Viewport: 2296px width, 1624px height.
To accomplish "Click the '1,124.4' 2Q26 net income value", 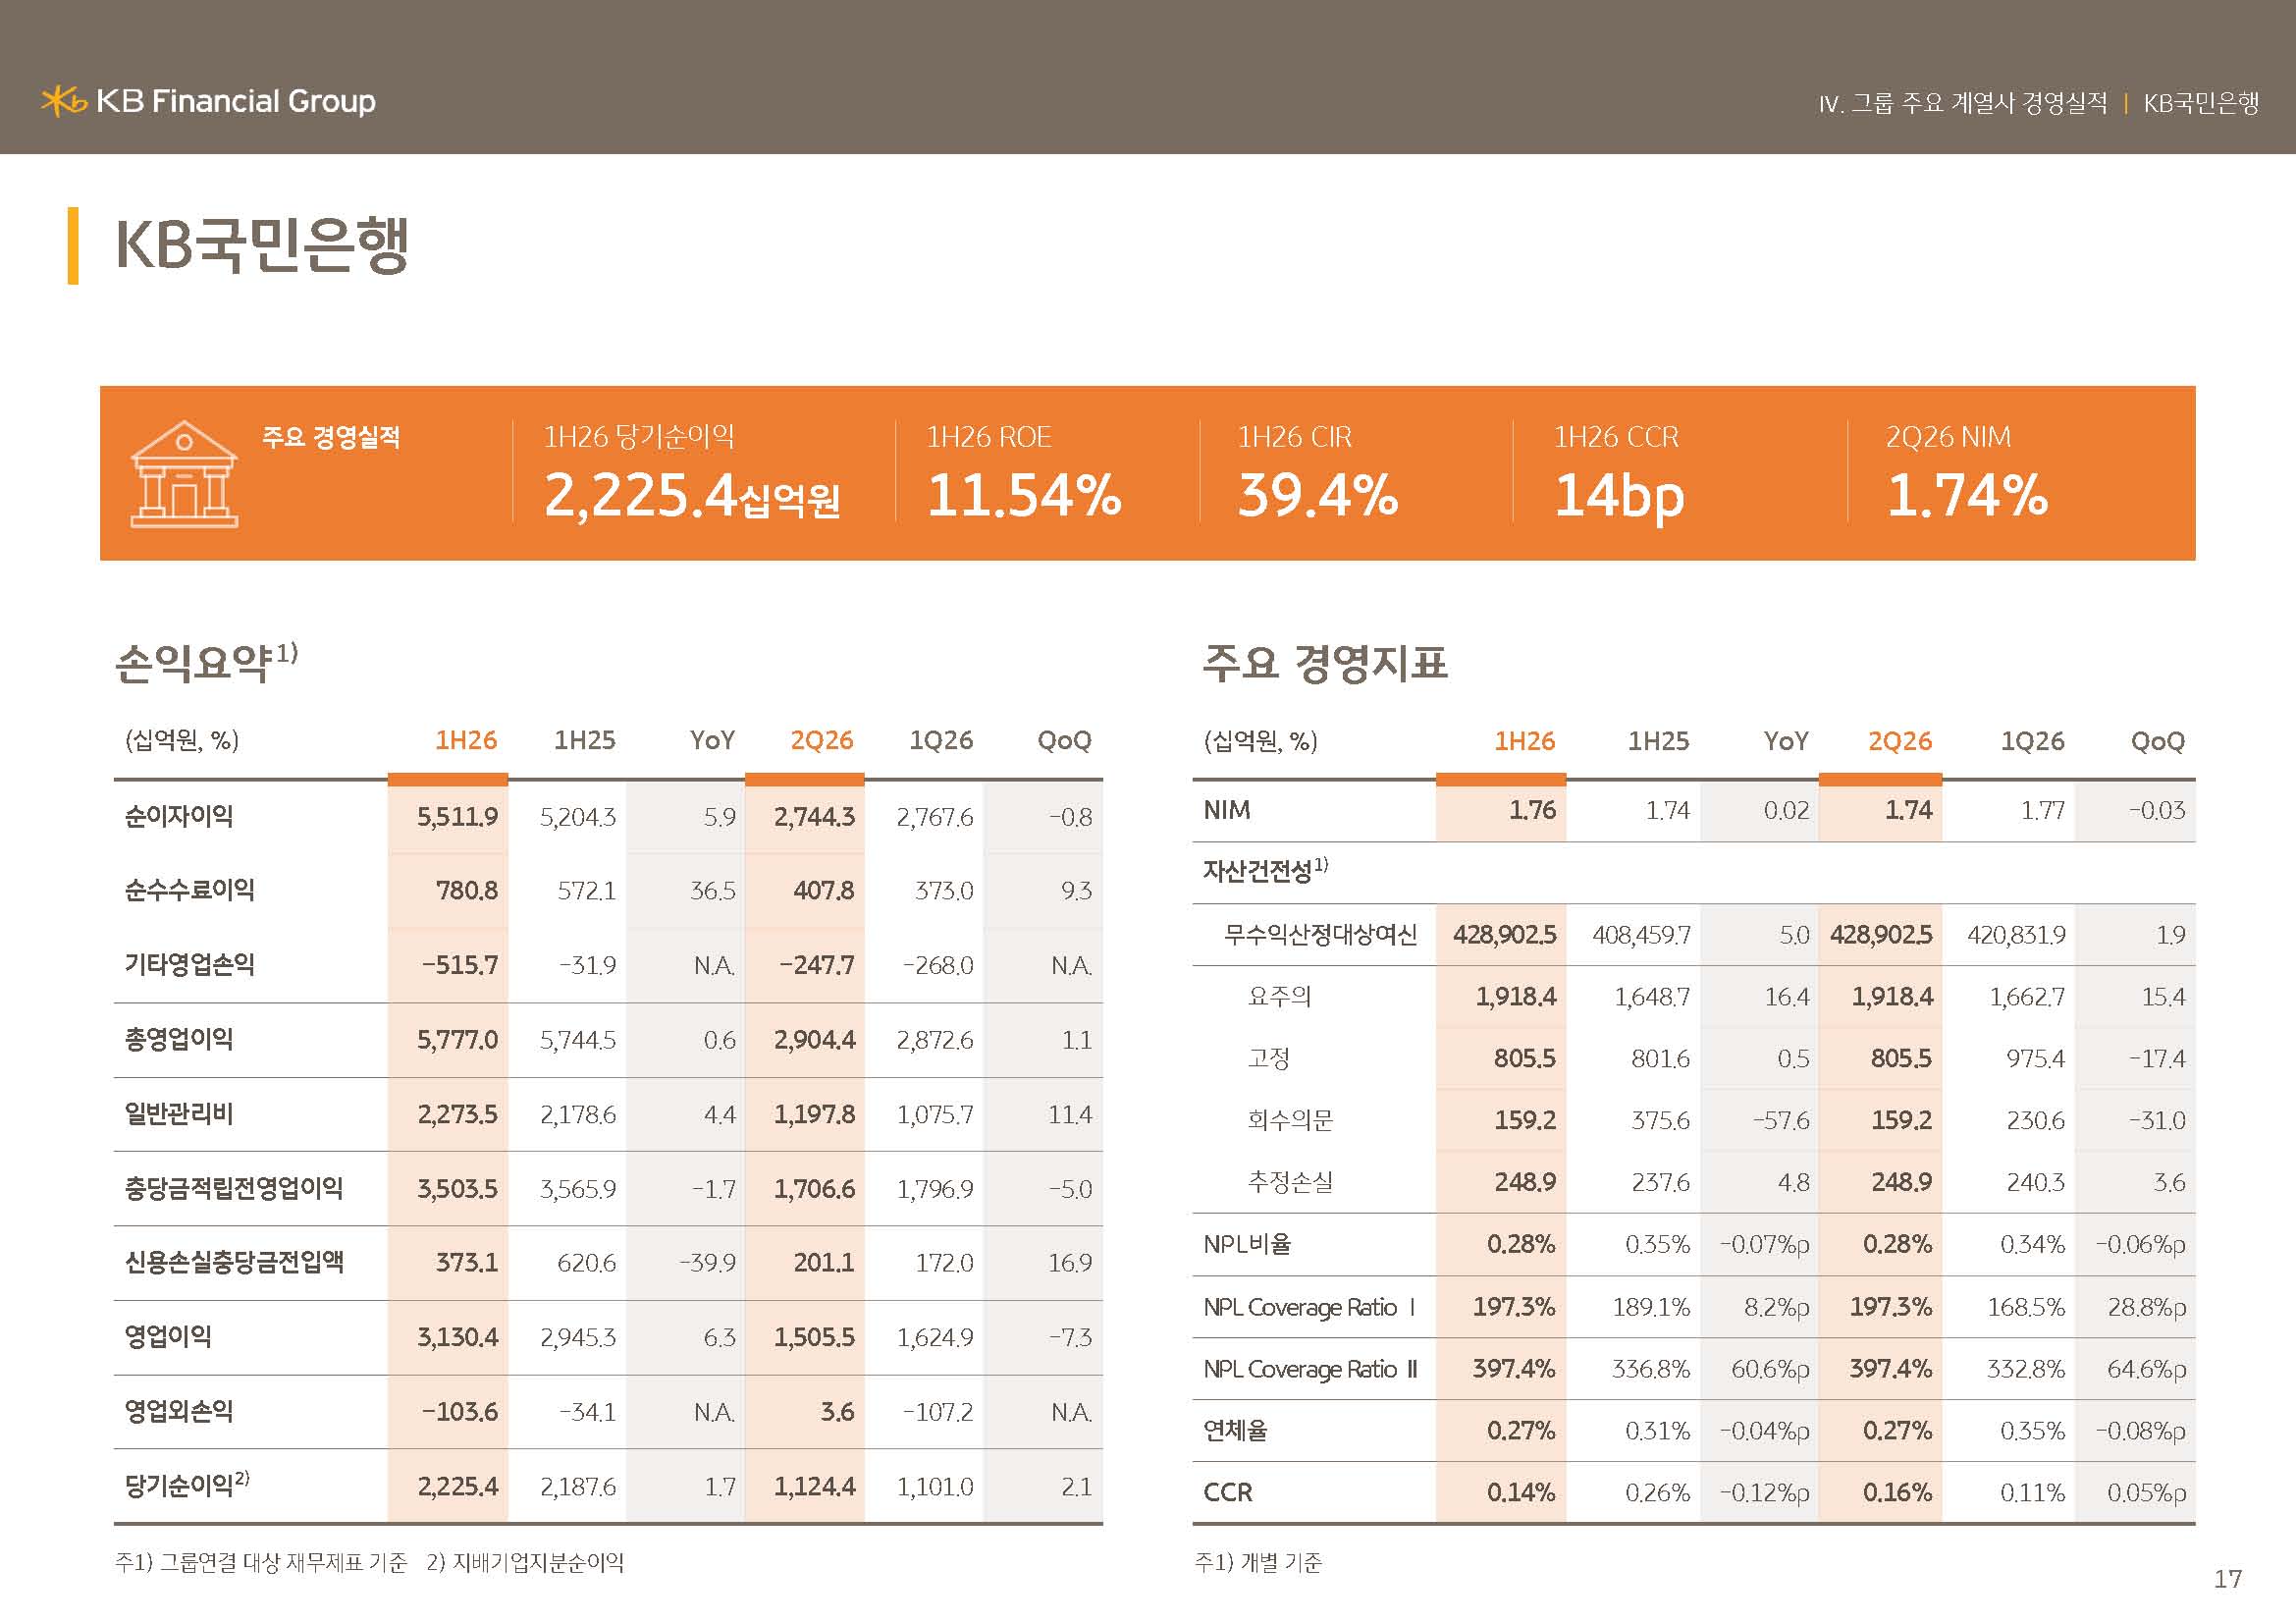I will click(x=814, y=1487).
